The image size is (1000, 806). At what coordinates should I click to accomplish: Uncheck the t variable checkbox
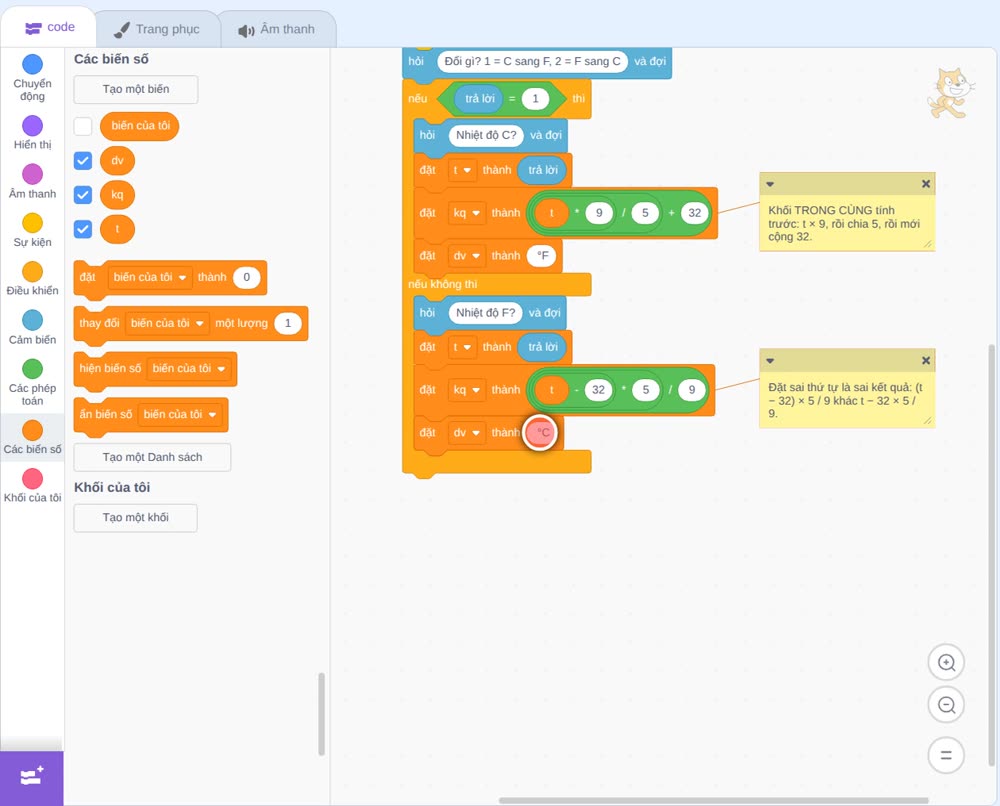(x=83, y=229)
